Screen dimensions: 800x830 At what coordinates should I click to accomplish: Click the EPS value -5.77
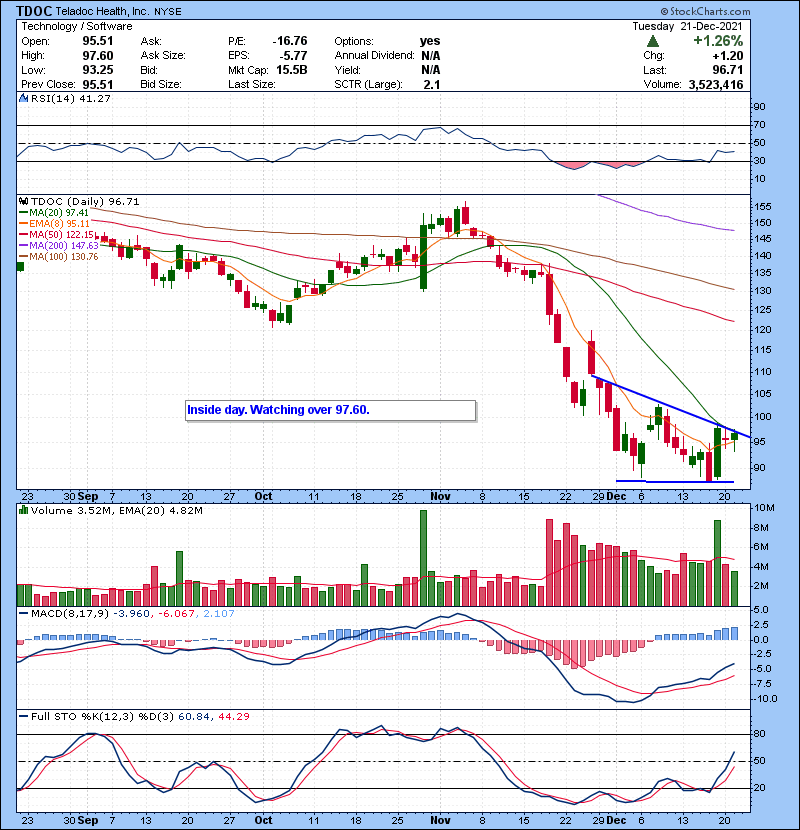(293, 56)
